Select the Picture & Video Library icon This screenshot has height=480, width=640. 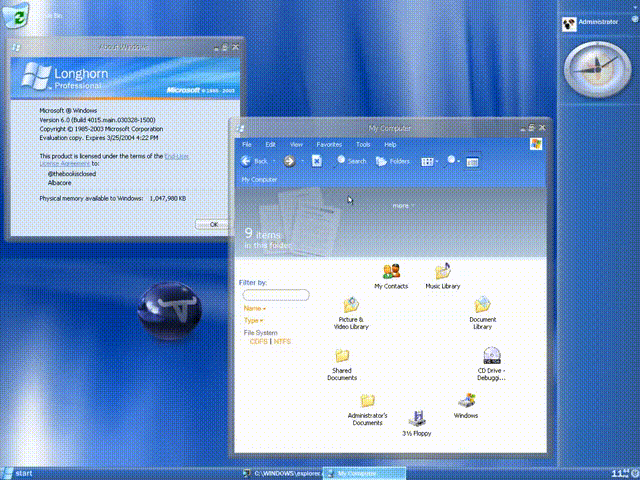(x=351, y=313)
